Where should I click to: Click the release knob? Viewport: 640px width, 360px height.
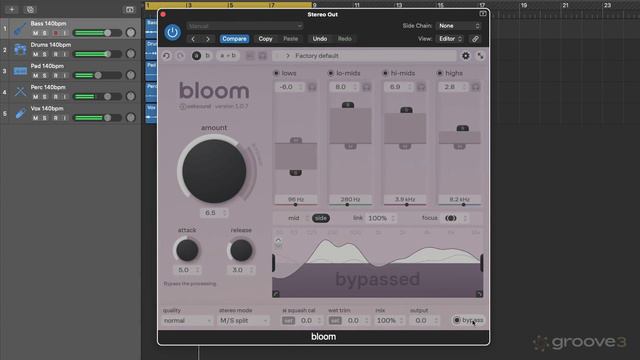241,250
